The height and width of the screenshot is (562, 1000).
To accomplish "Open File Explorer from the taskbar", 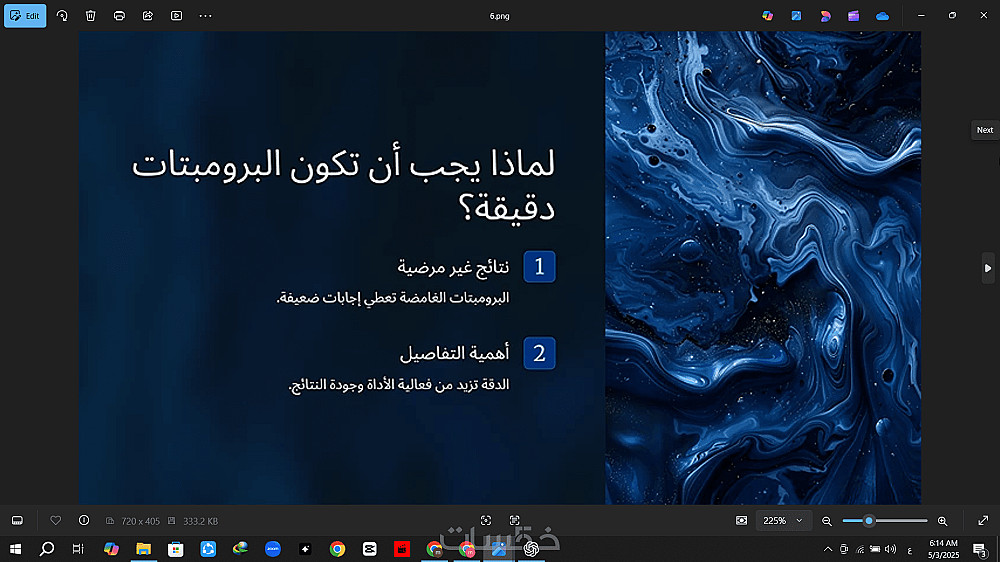I will click(x=143, y=549).
